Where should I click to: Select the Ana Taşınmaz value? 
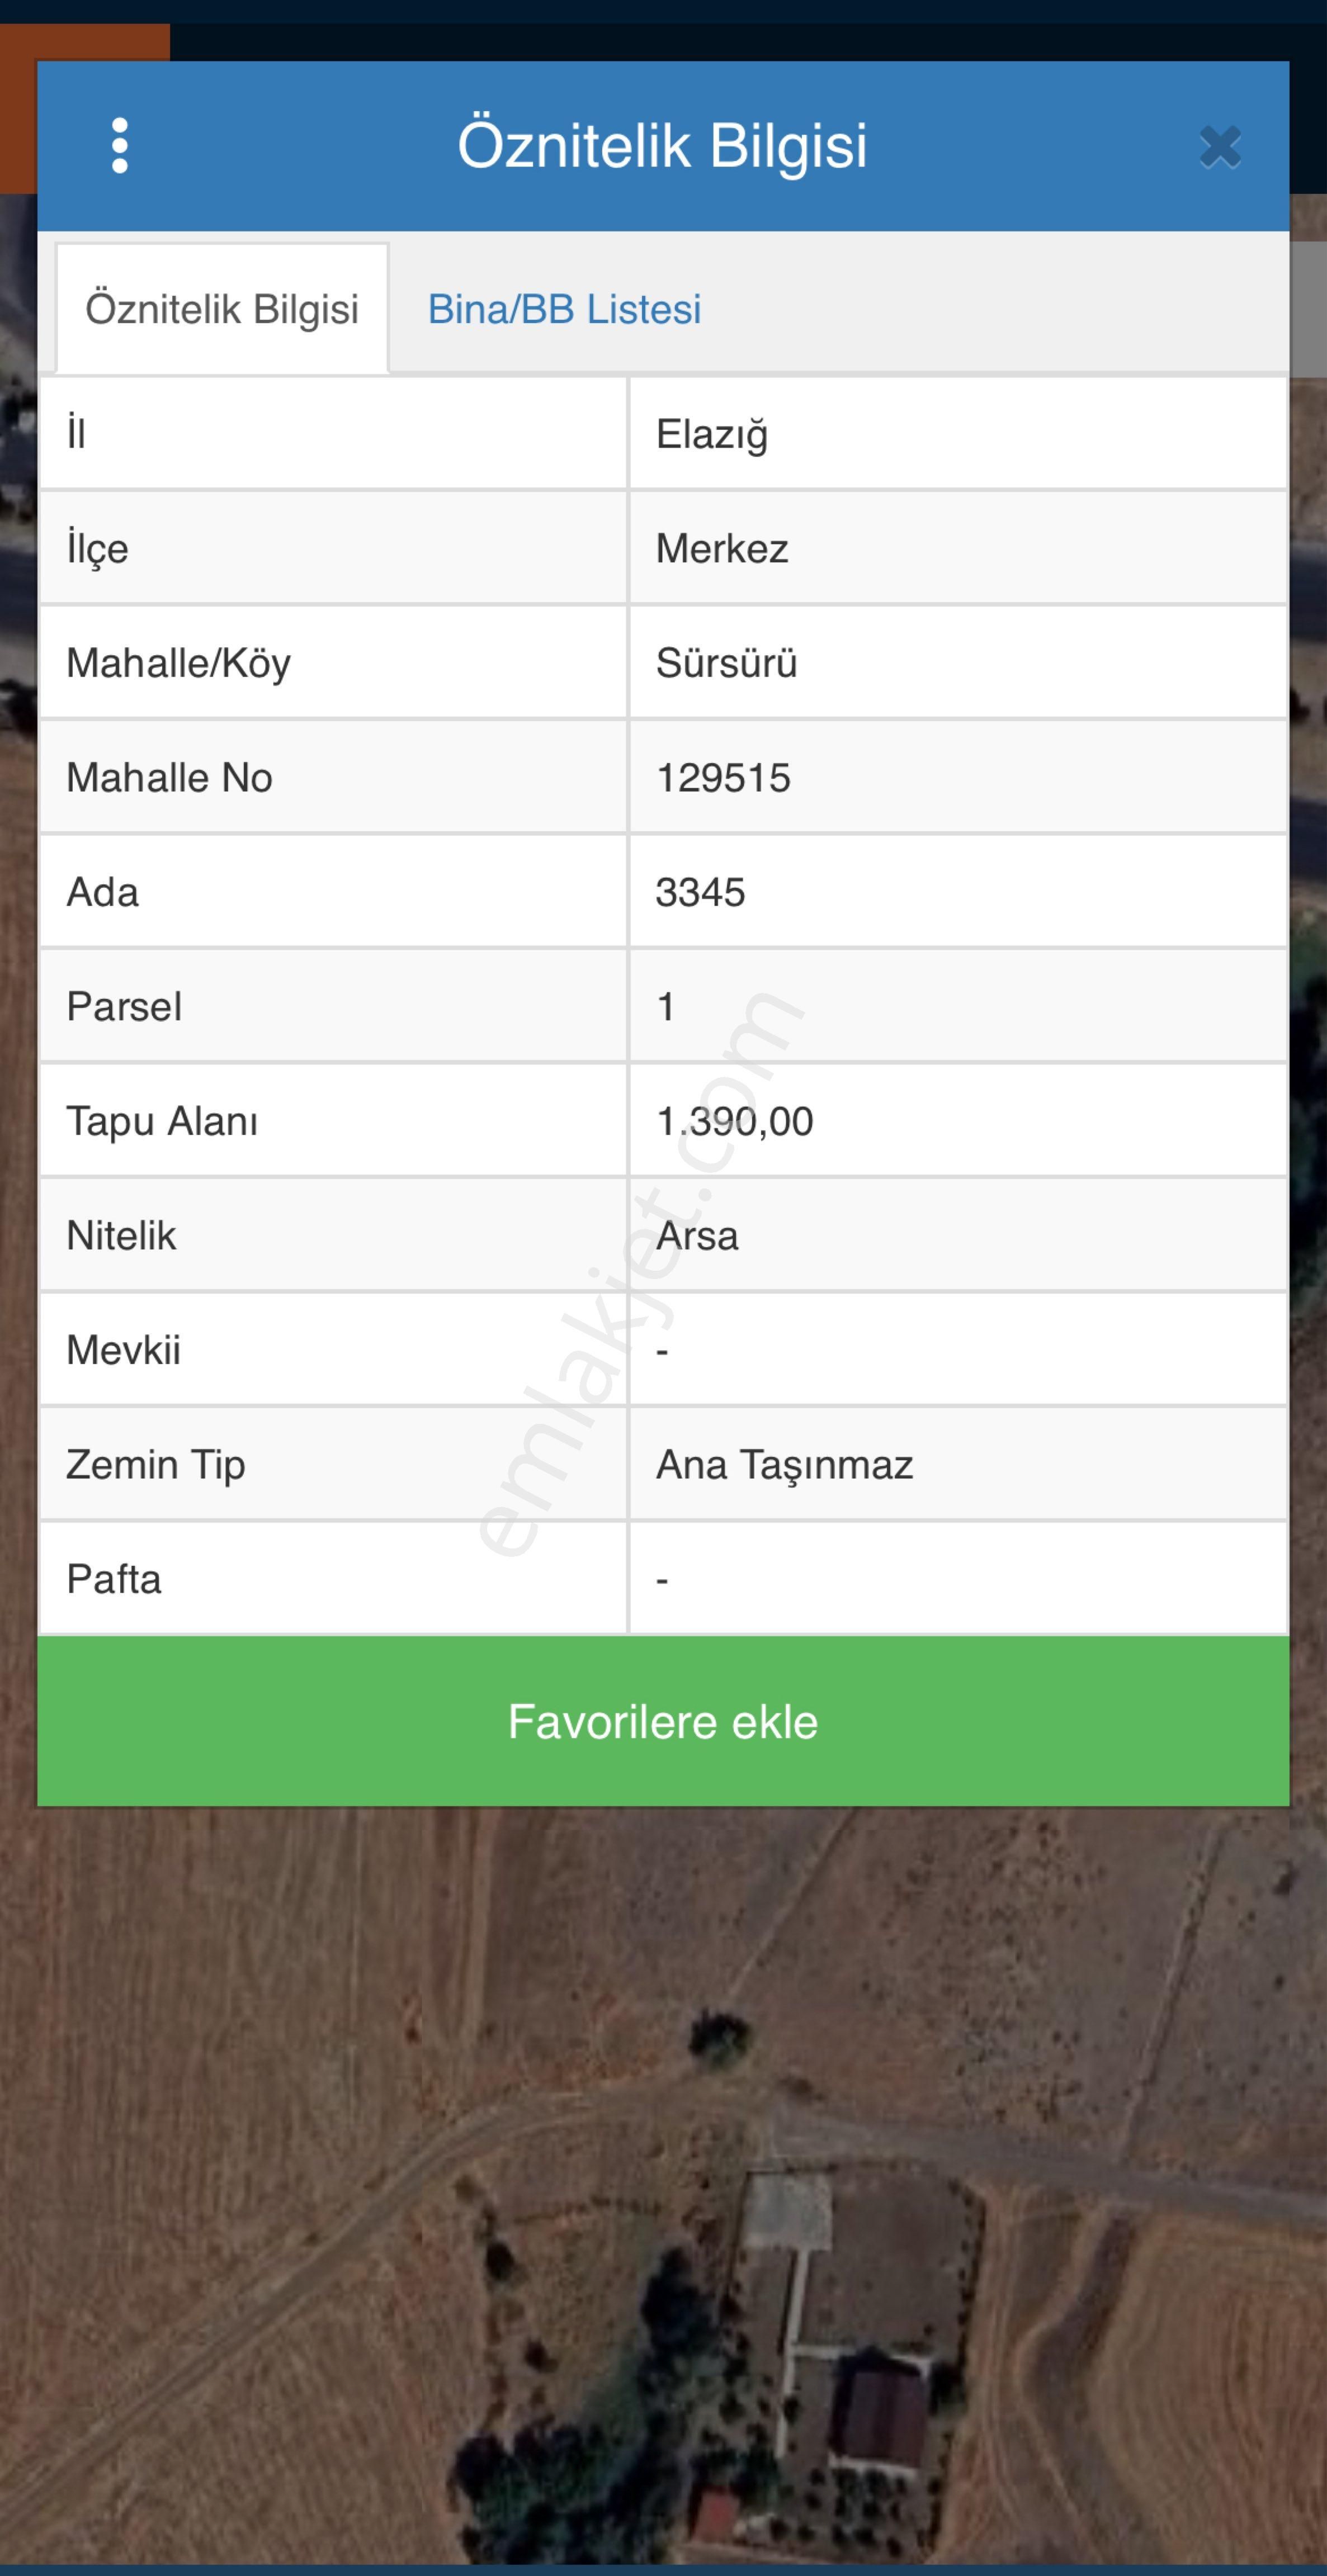coord(784,1465)
